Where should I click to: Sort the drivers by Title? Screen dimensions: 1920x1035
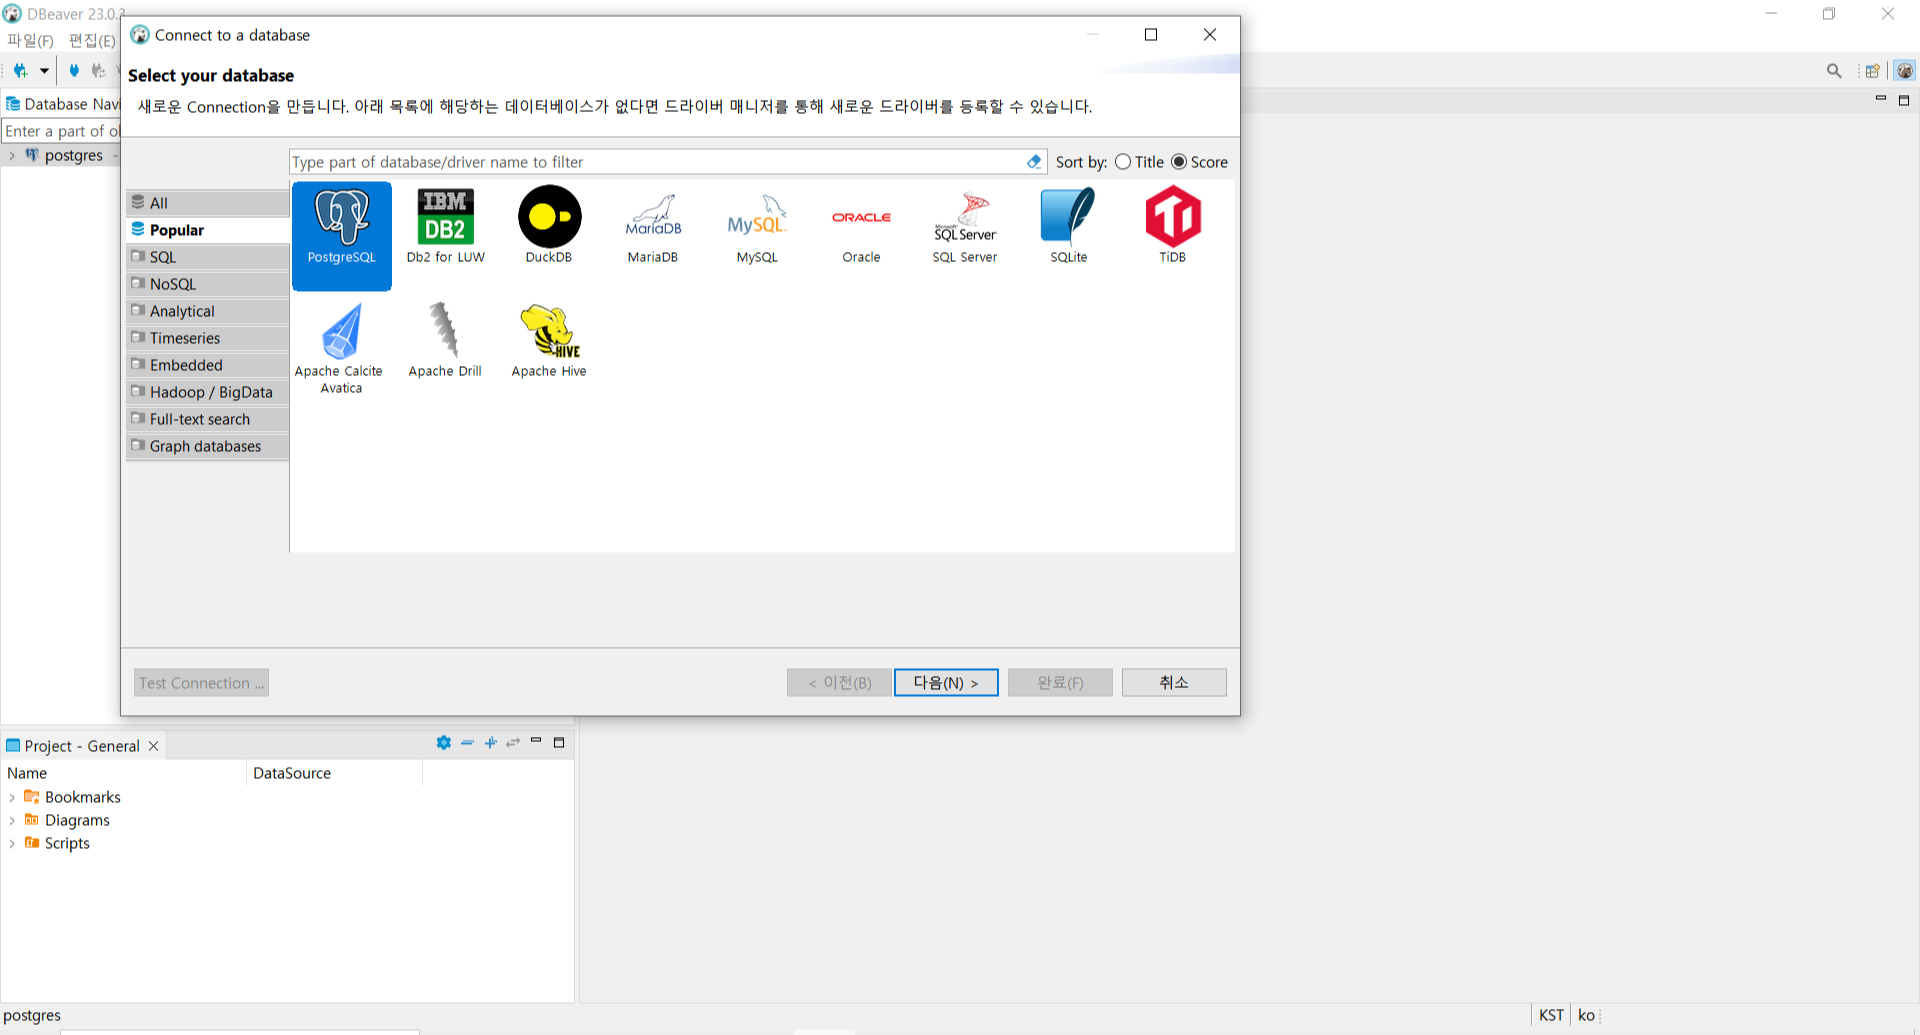click(1139, 162)
